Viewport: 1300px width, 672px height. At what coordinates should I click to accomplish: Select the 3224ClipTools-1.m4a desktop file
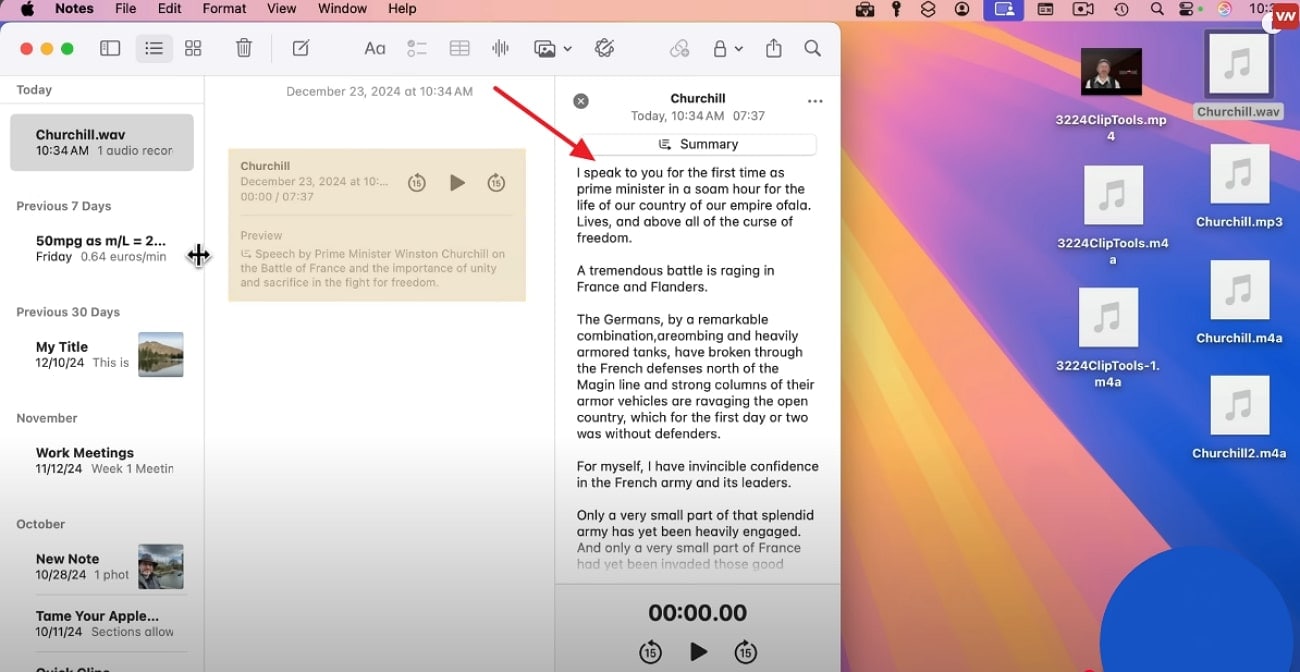tap(1108, 339)
